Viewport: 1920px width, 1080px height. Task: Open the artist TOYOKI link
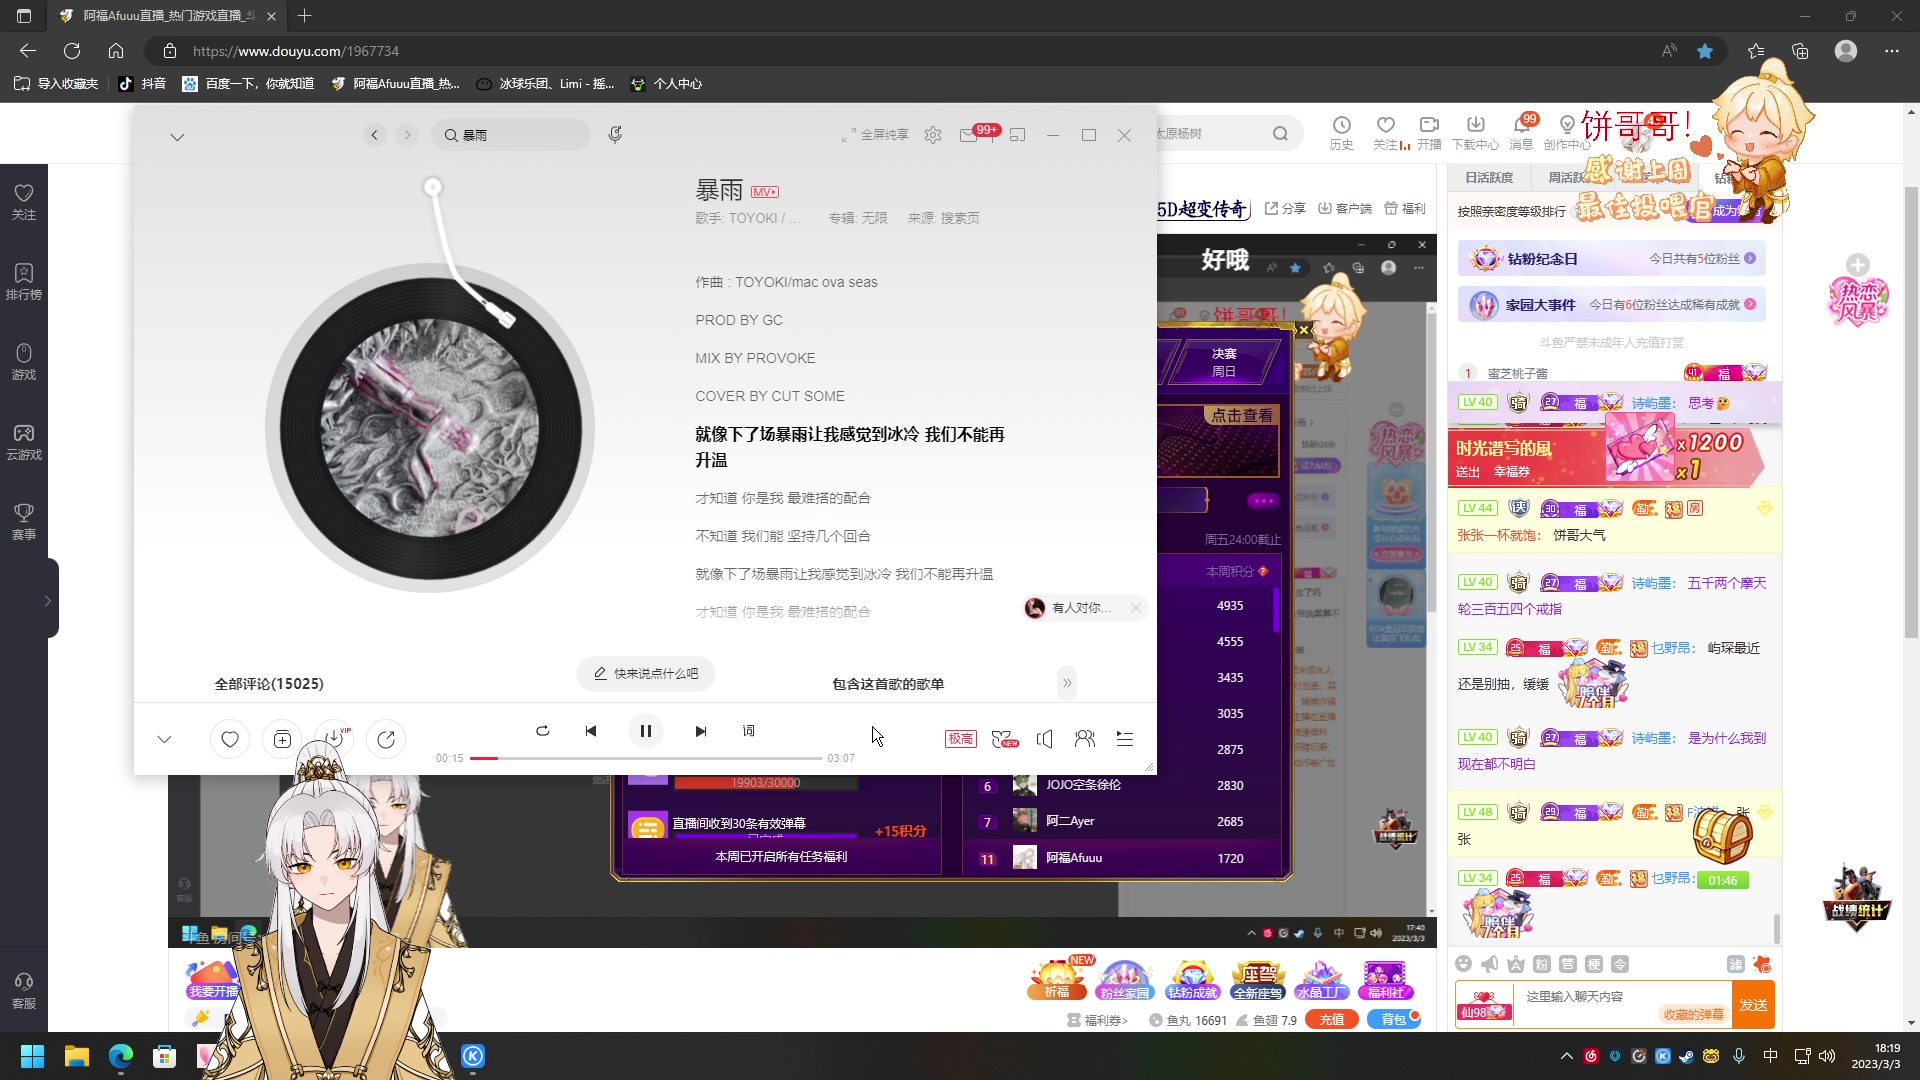(753, 218)
